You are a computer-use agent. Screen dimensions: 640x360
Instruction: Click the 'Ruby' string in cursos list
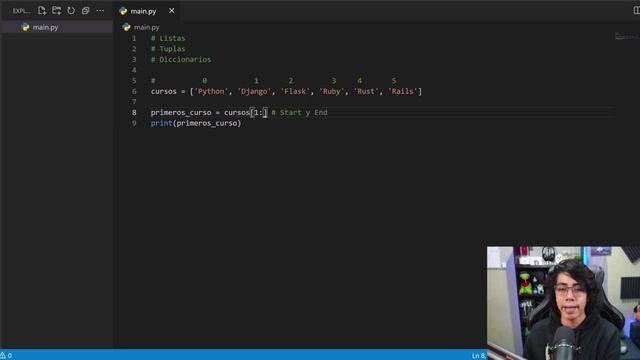click(332, 91)
